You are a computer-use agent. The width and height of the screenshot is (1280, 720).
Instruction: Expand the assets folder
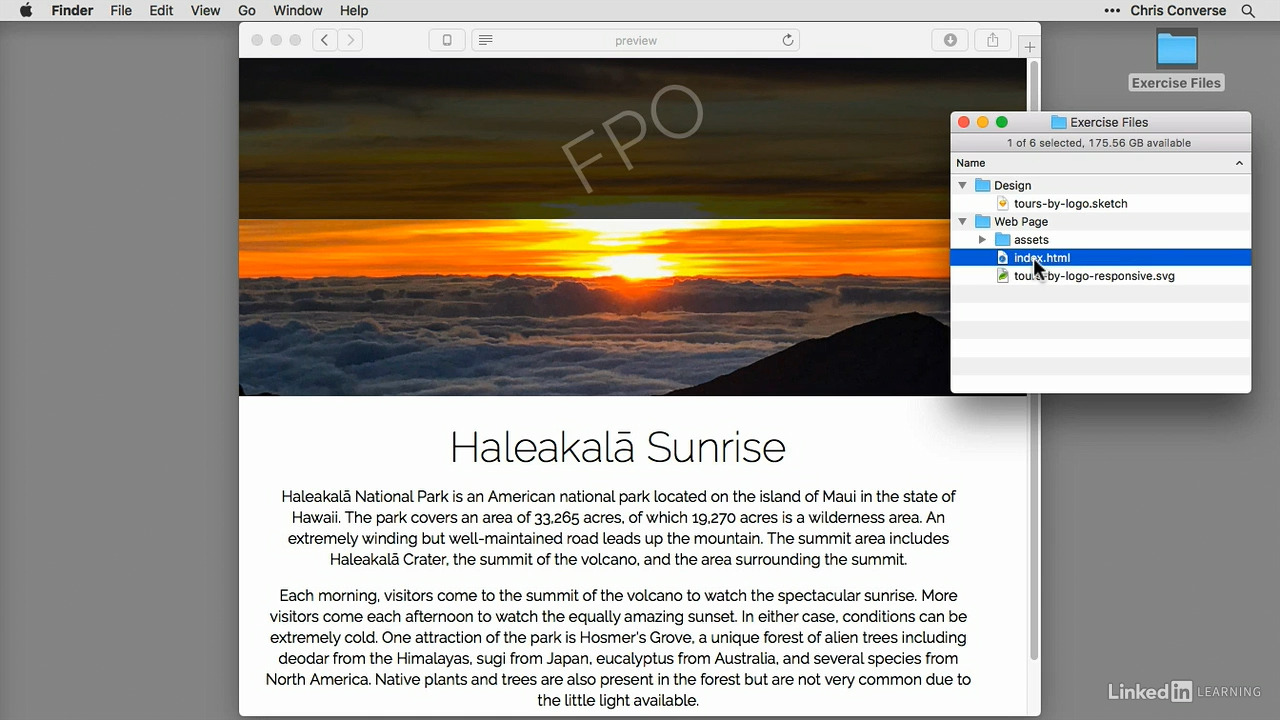[x=982, y=239]
